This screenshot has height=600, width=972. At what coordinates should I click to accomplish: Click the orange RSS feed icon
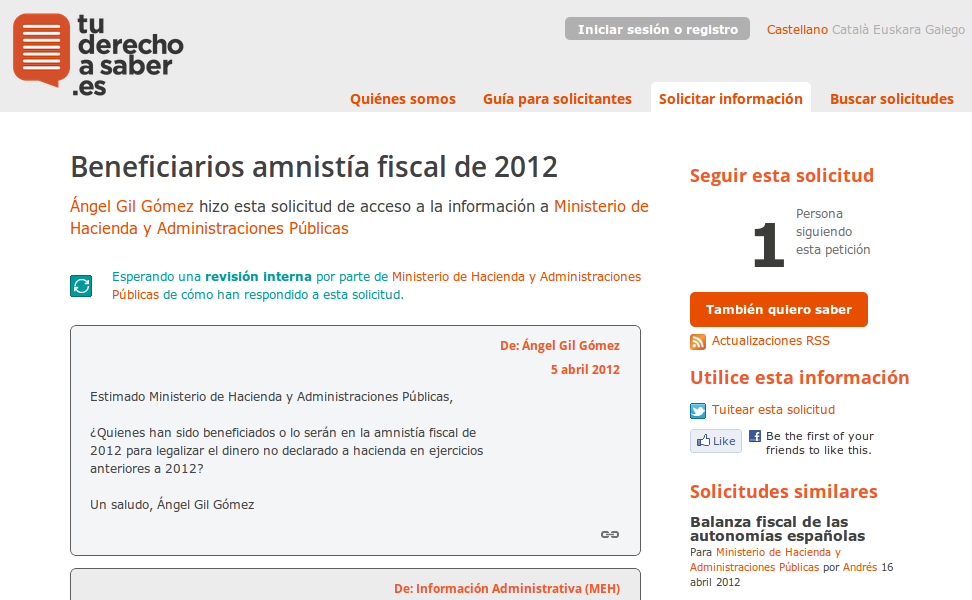[698, 342]
